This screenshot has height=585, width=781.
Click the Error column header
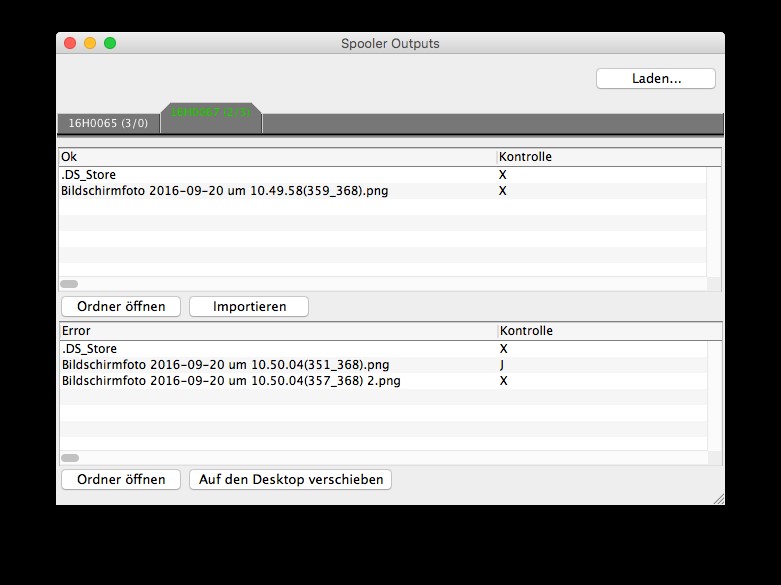pos(277,331)
